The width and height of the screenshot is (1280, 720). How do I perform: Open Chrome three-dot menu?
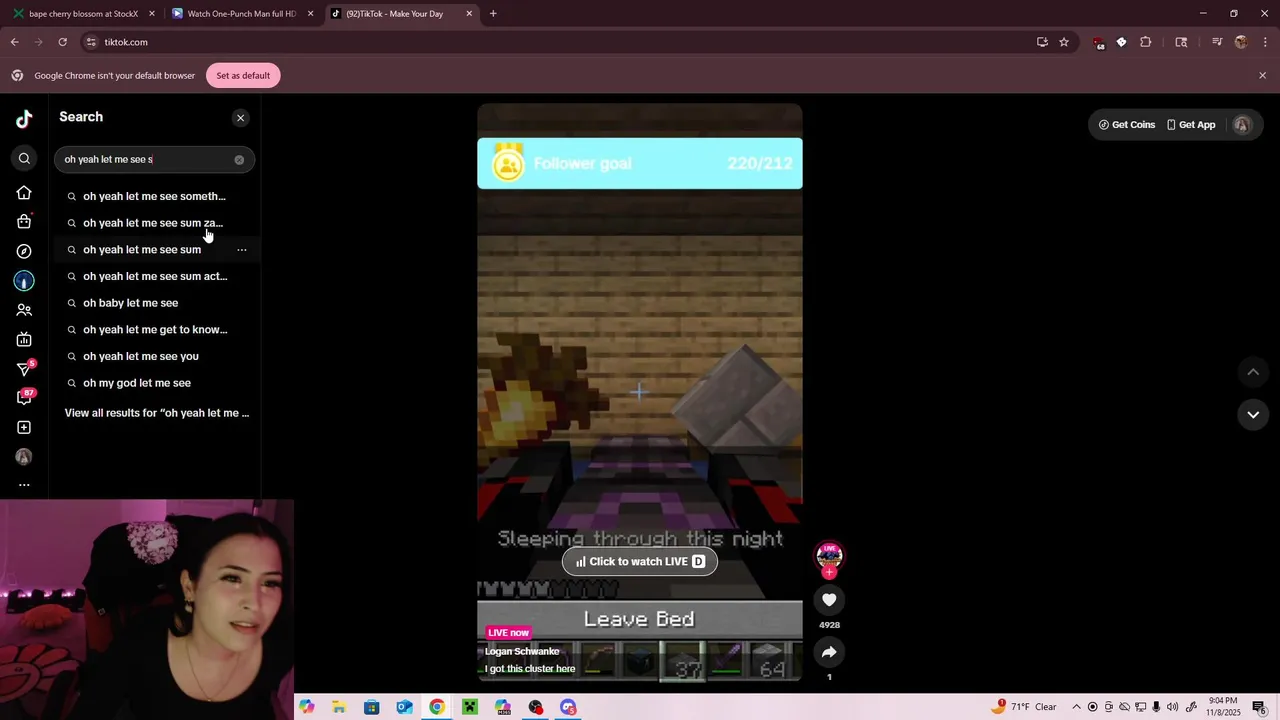click(1264, 42)
